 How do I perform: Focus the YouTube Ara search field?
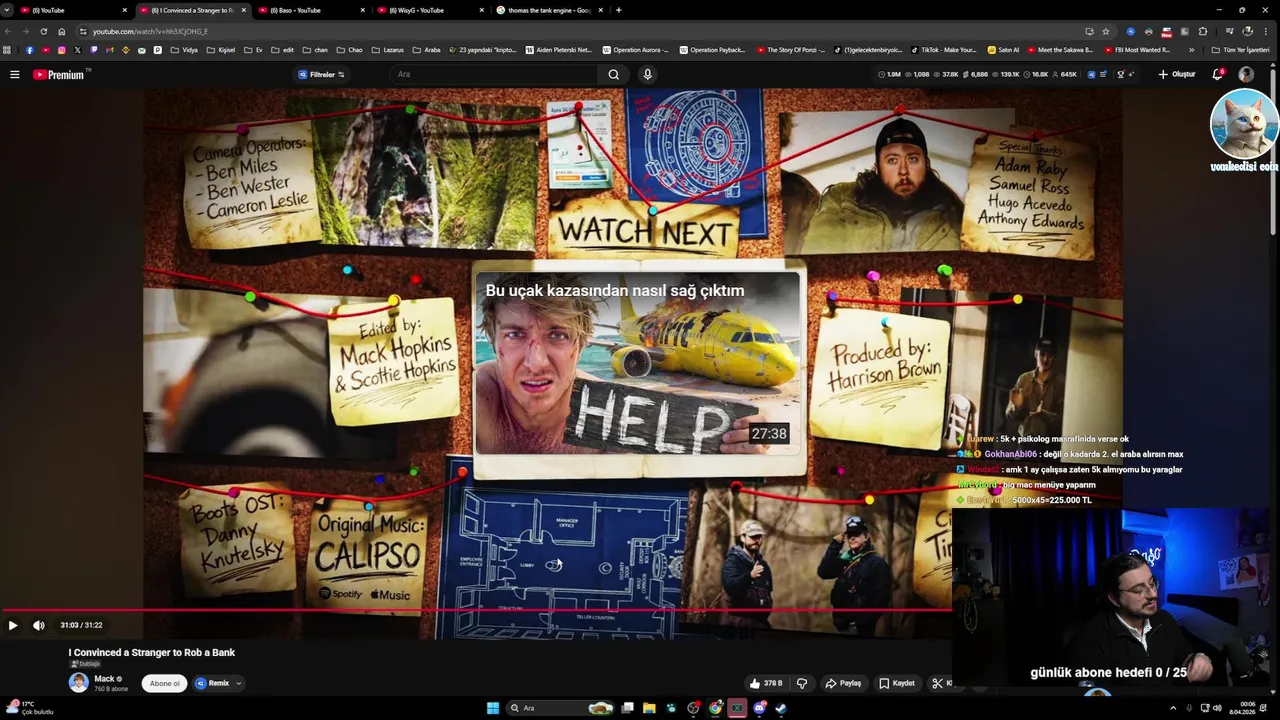[x=495, y=74]
